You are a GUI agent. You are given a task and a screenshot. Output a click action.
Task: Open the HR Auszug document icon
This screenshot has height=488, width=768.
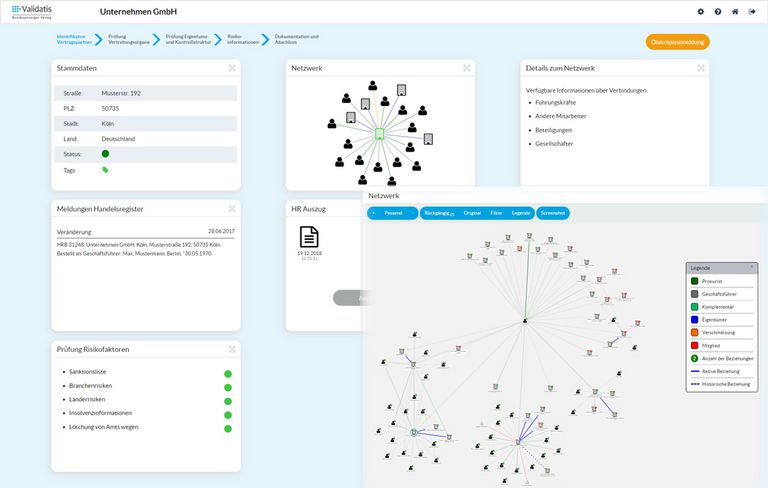(x=309, y=237)
